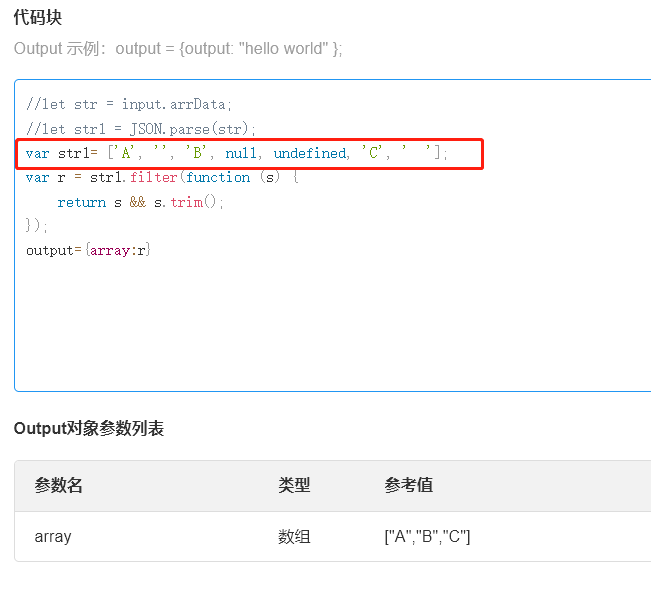Click the 参考值 column header

[x=408, y=486]
